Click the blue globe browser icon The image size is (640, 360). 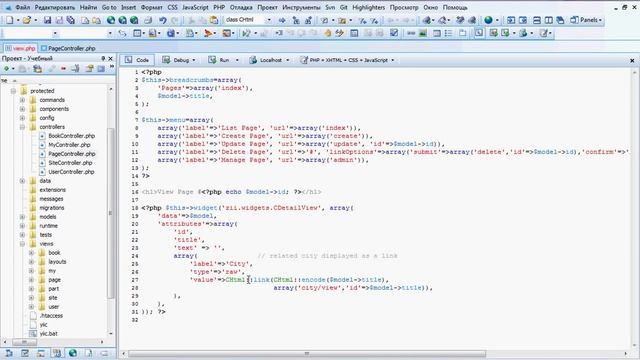[488, 20]
